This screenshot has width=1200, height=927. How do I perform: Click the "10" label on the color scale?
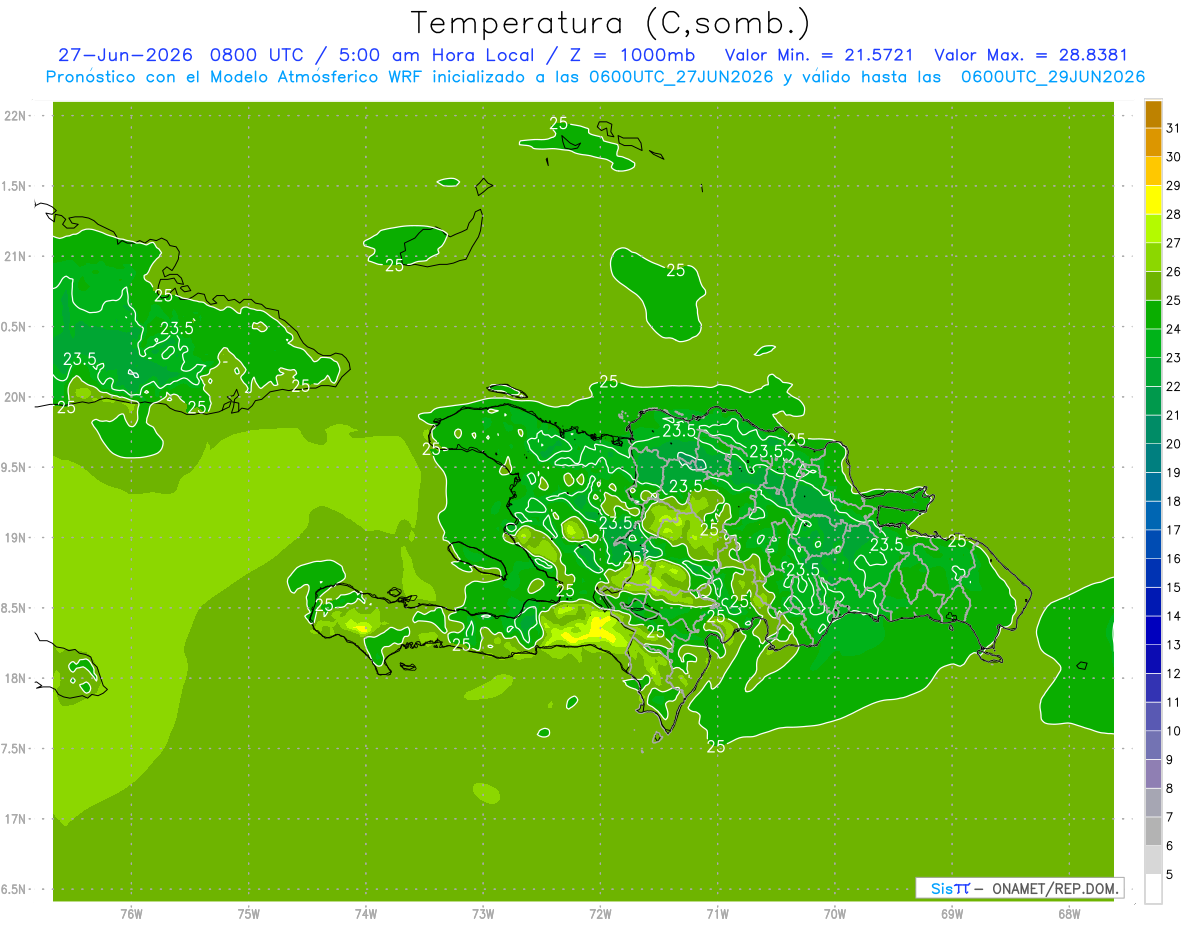tap(1174, 731)
